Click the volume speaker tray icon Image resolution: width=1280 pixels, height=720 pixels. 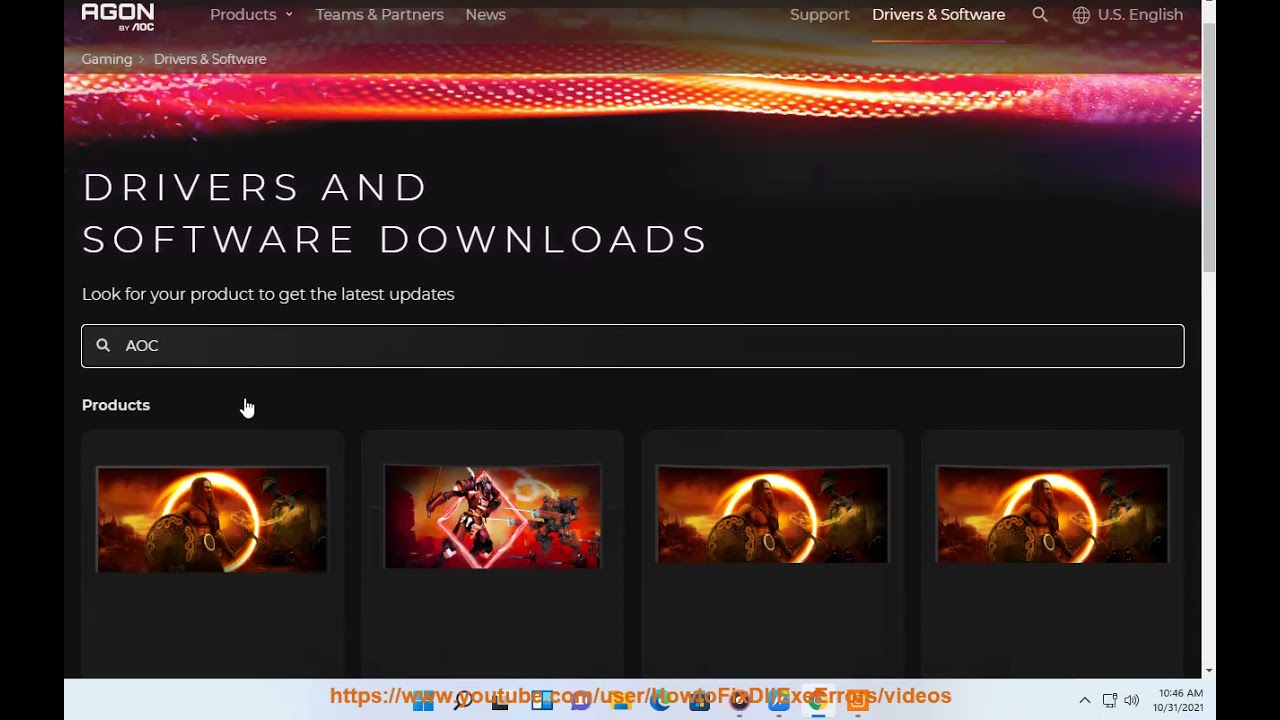pos(1132,701)
